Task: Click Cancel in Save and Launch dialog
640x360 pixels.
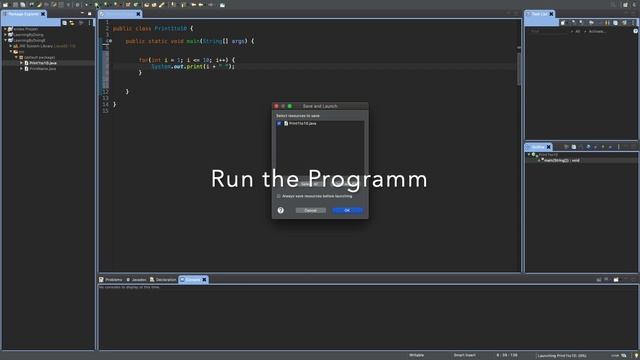Action: click(311, 210)
